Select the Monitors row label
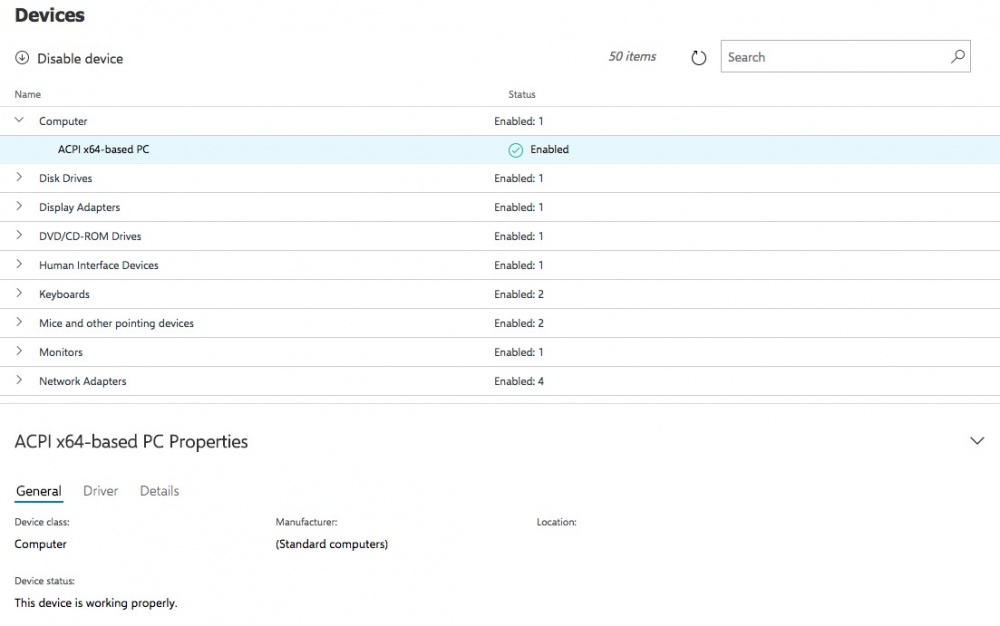 [61, 352]
